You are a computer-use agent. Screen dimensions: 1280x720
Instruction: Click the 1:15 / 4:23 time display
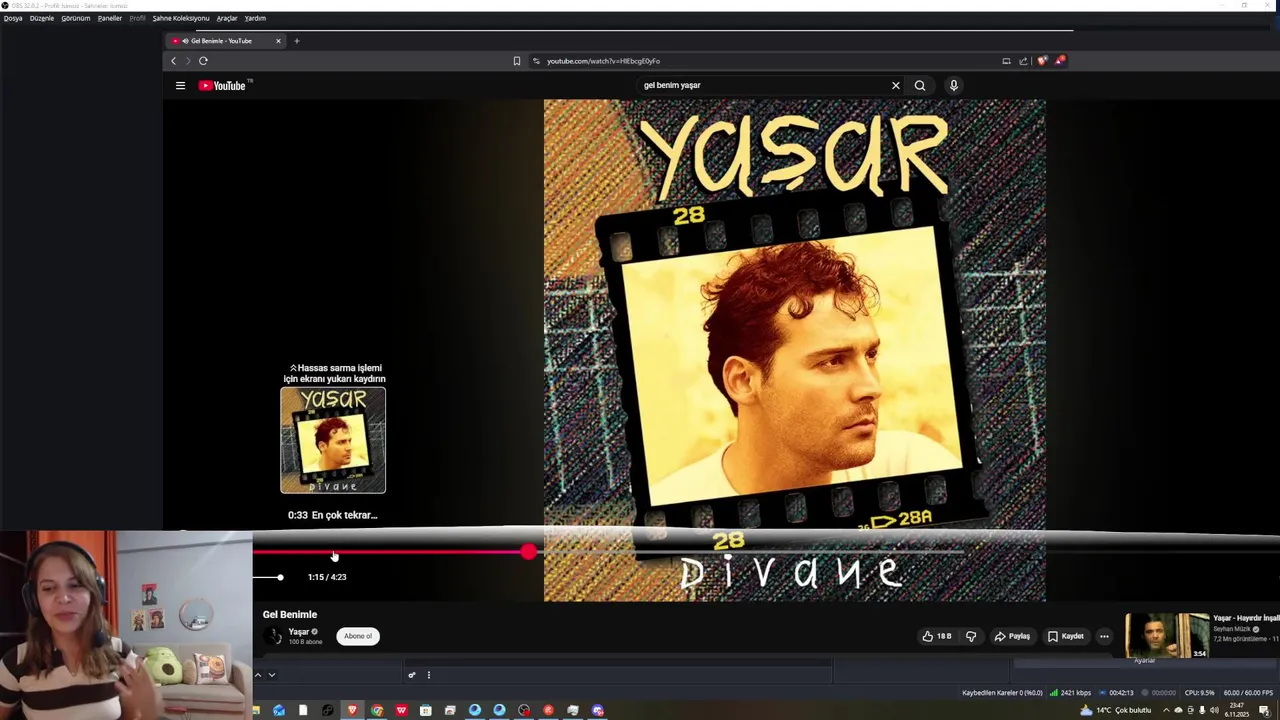(x=327, y=577)
